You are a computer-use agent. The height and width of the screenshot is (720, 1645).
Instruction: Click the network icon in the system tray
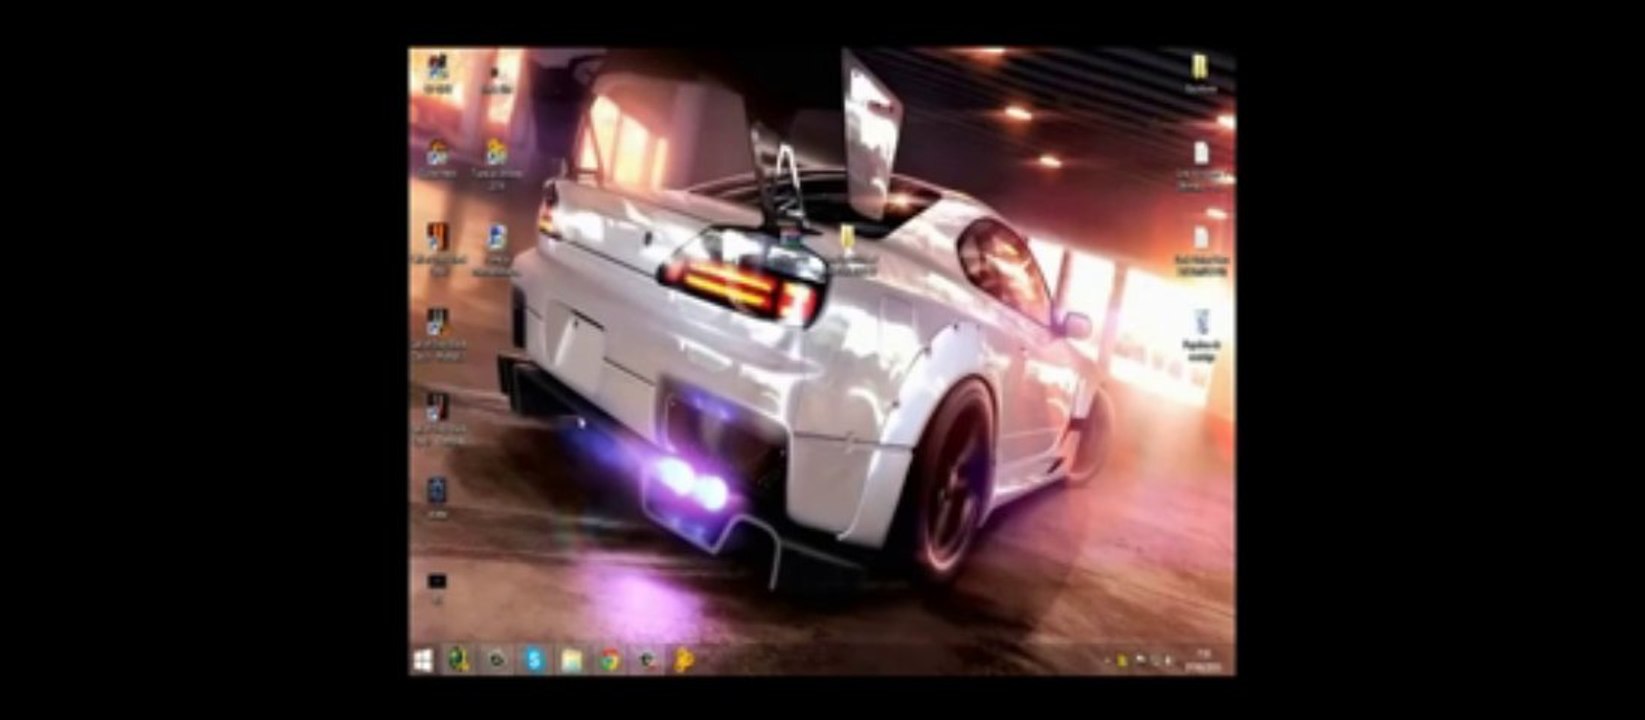pos(1154,660)
